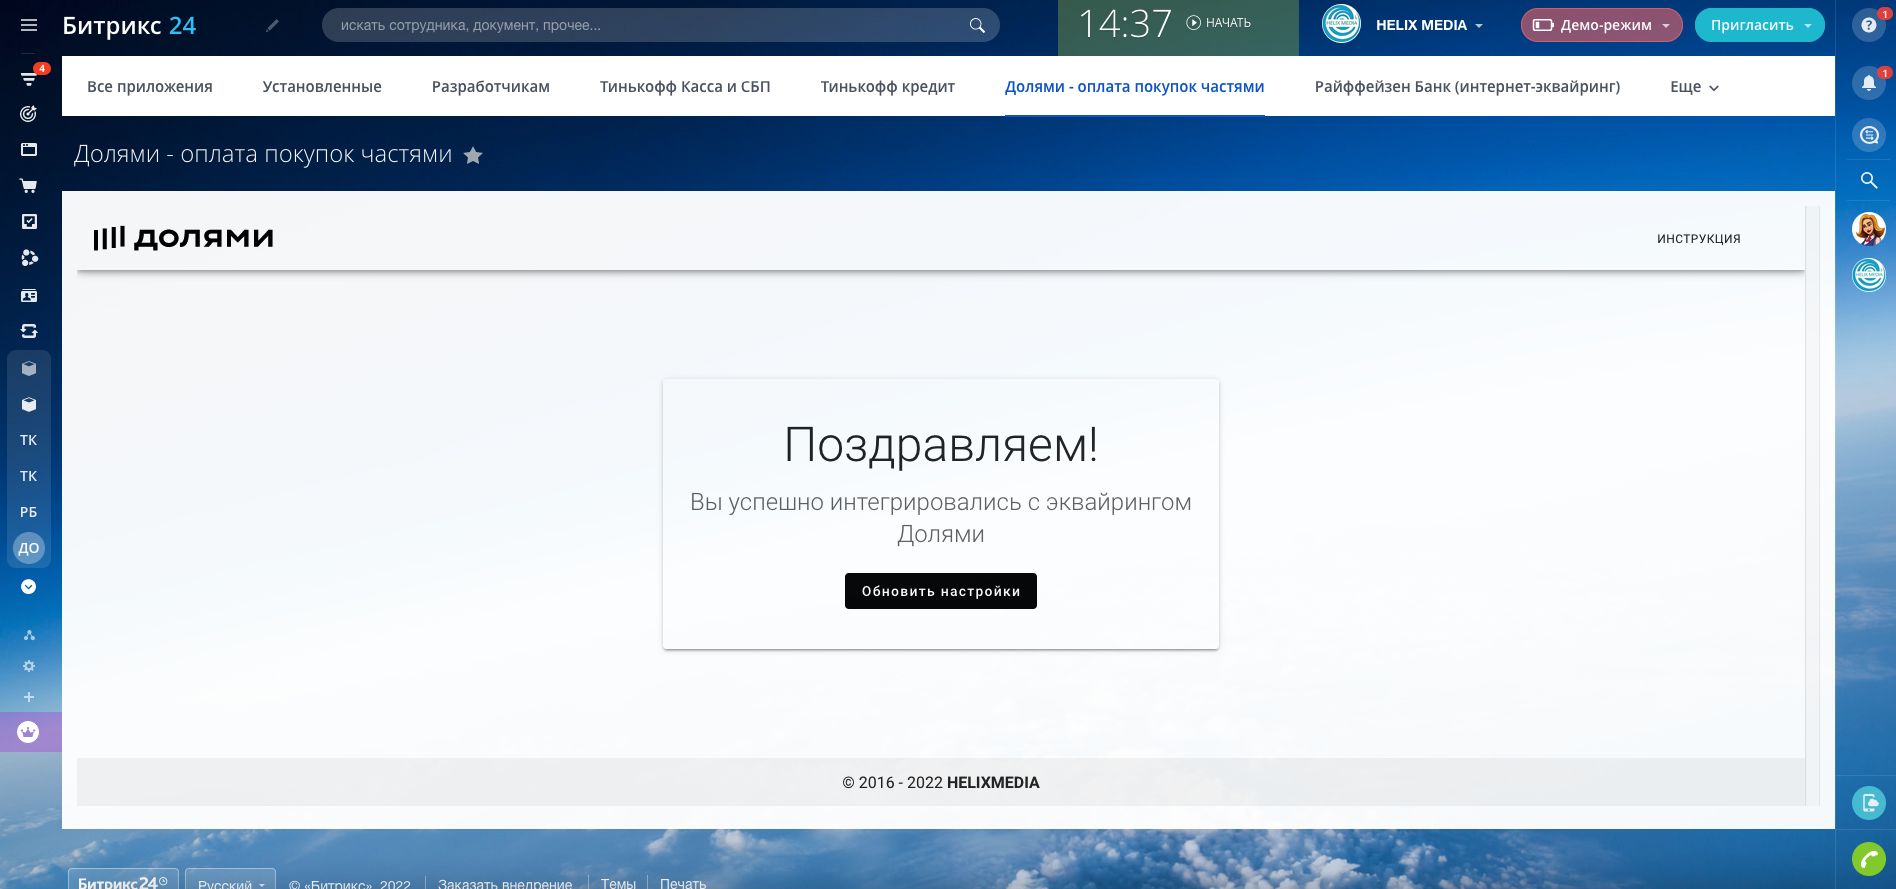This screenshot has width=1896, height=889.
Task: Expand the Еще tabs dropdown
Action: [x=1694, y=87]
